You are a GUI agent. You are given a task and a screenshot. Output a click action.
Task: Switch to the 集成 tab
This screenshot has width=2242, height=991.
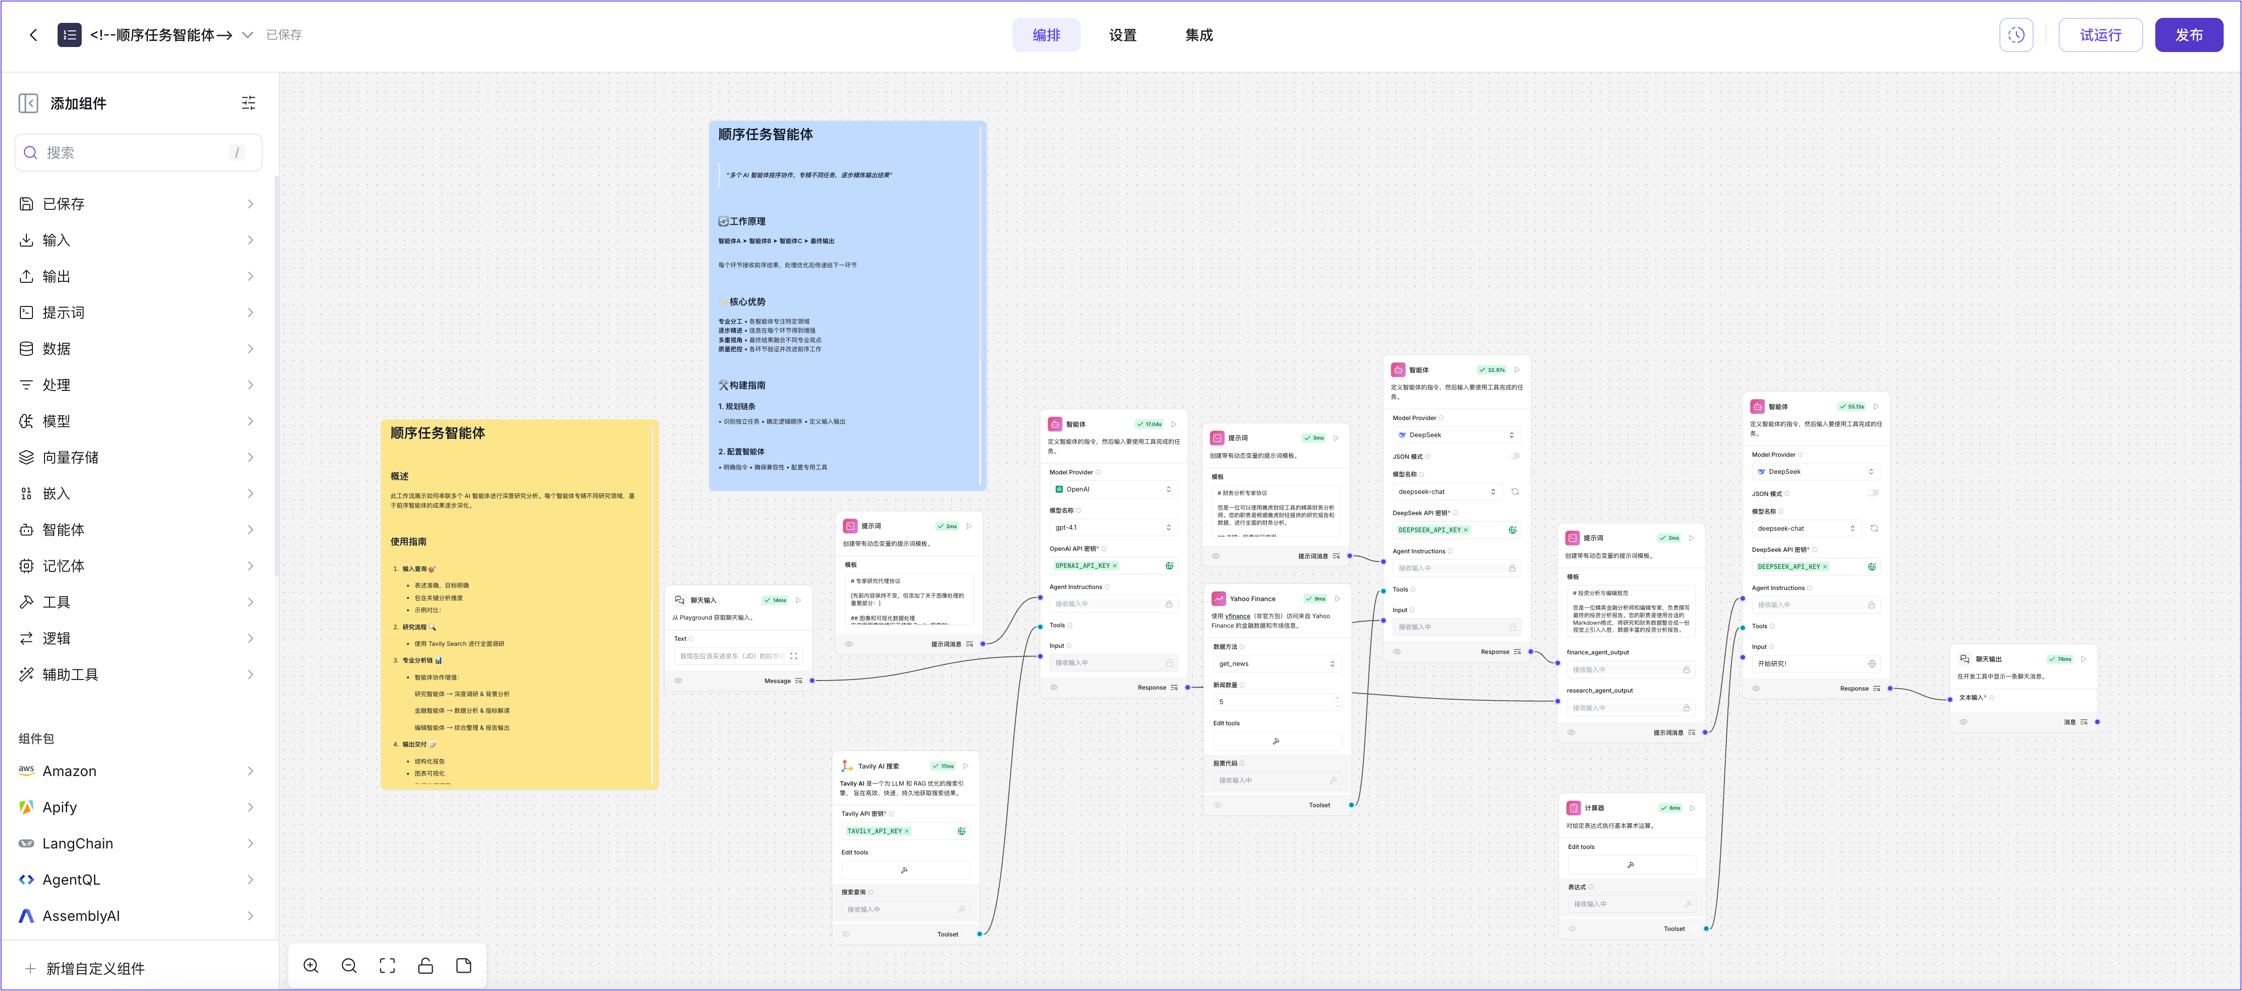[x=1198, y=35]
